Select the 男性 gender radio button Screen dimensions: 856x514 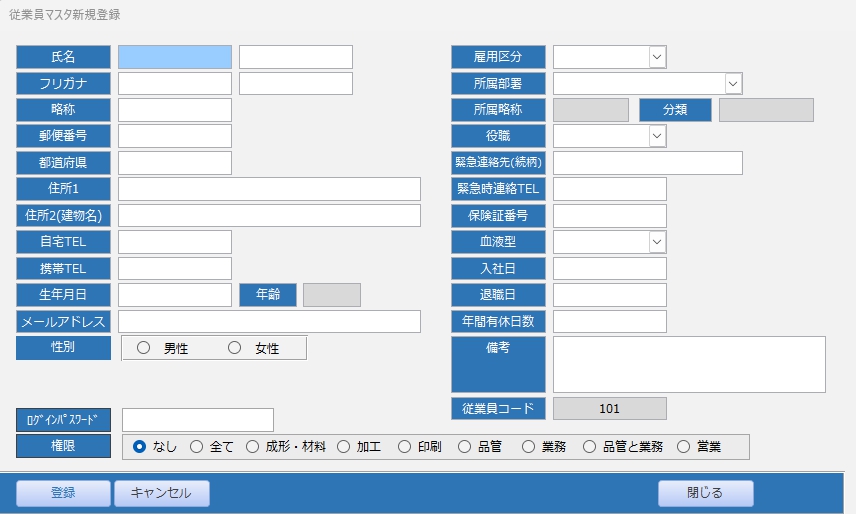click(143, 348)
